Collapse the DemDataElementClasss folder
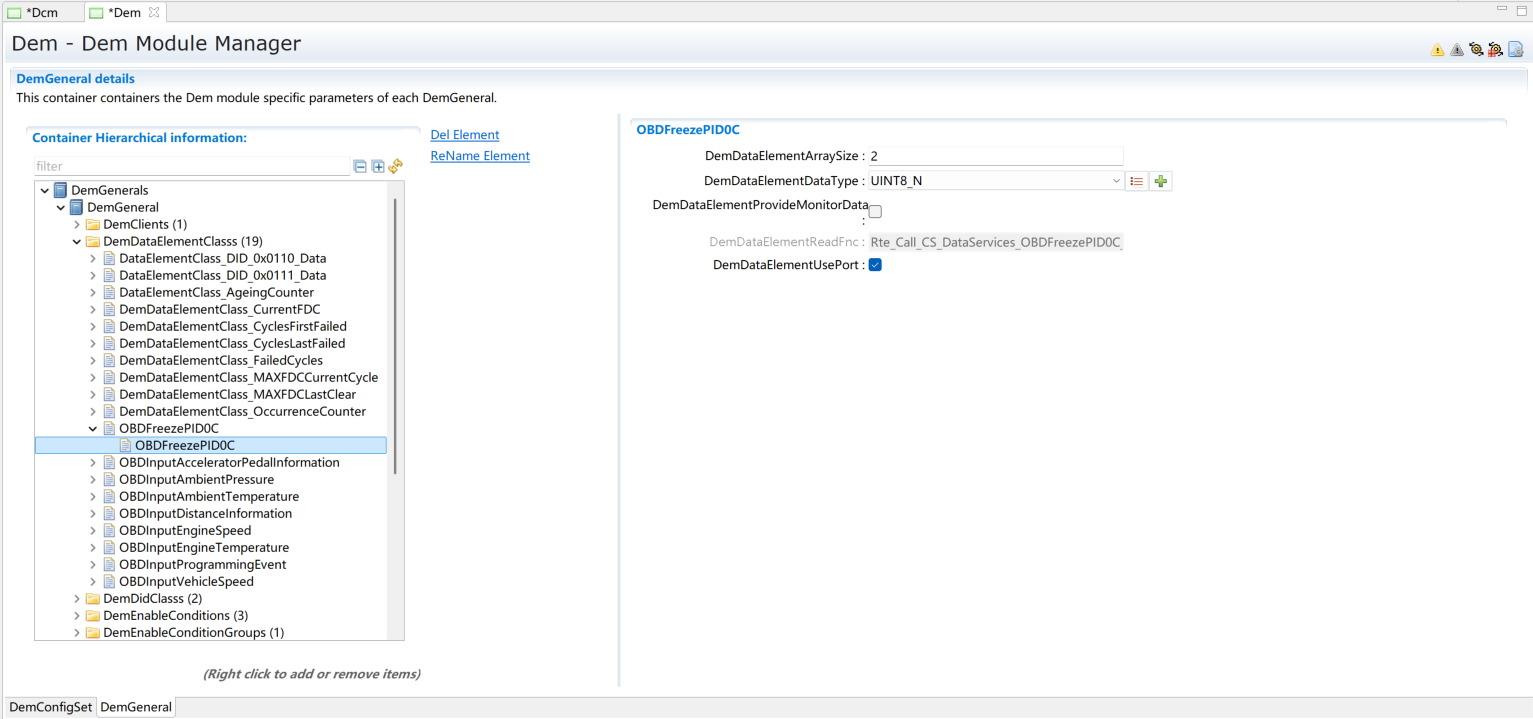Image resolution: width=1533 pixels, height=719 pixels. point(77,241)
